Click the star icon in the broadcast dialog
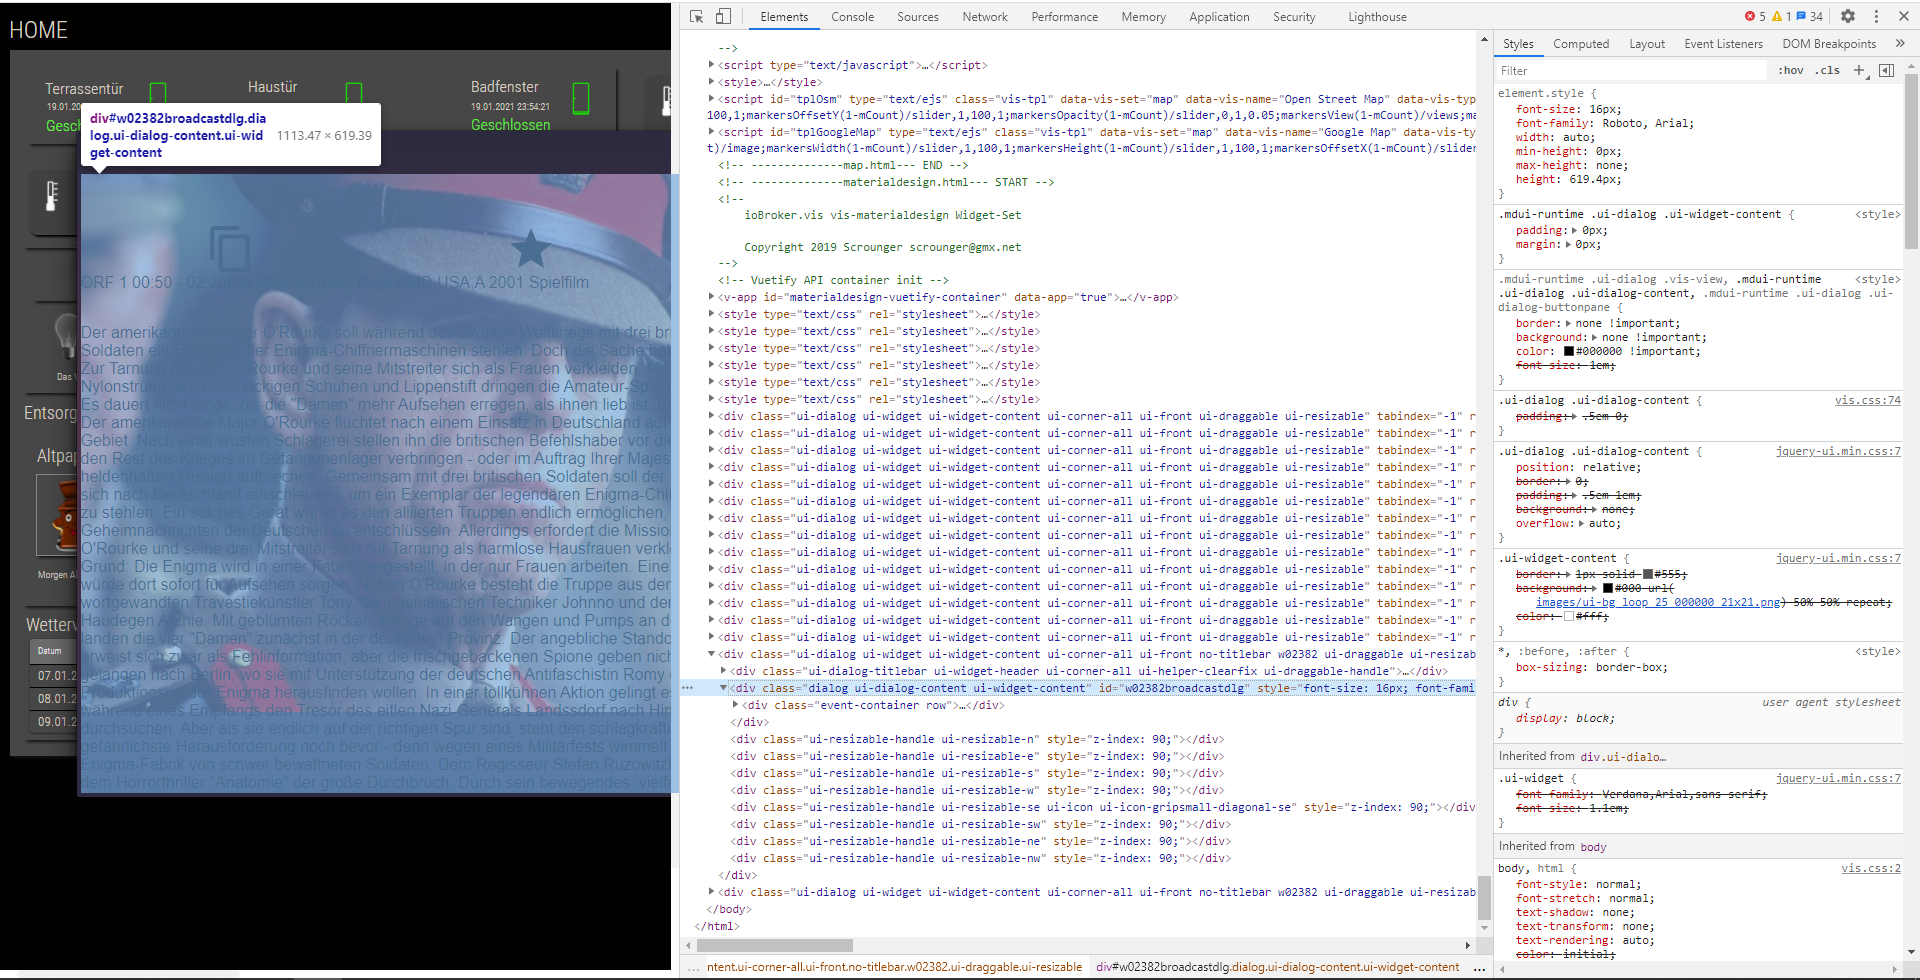This screenshot has height=980, width=1920. point(531,248)
